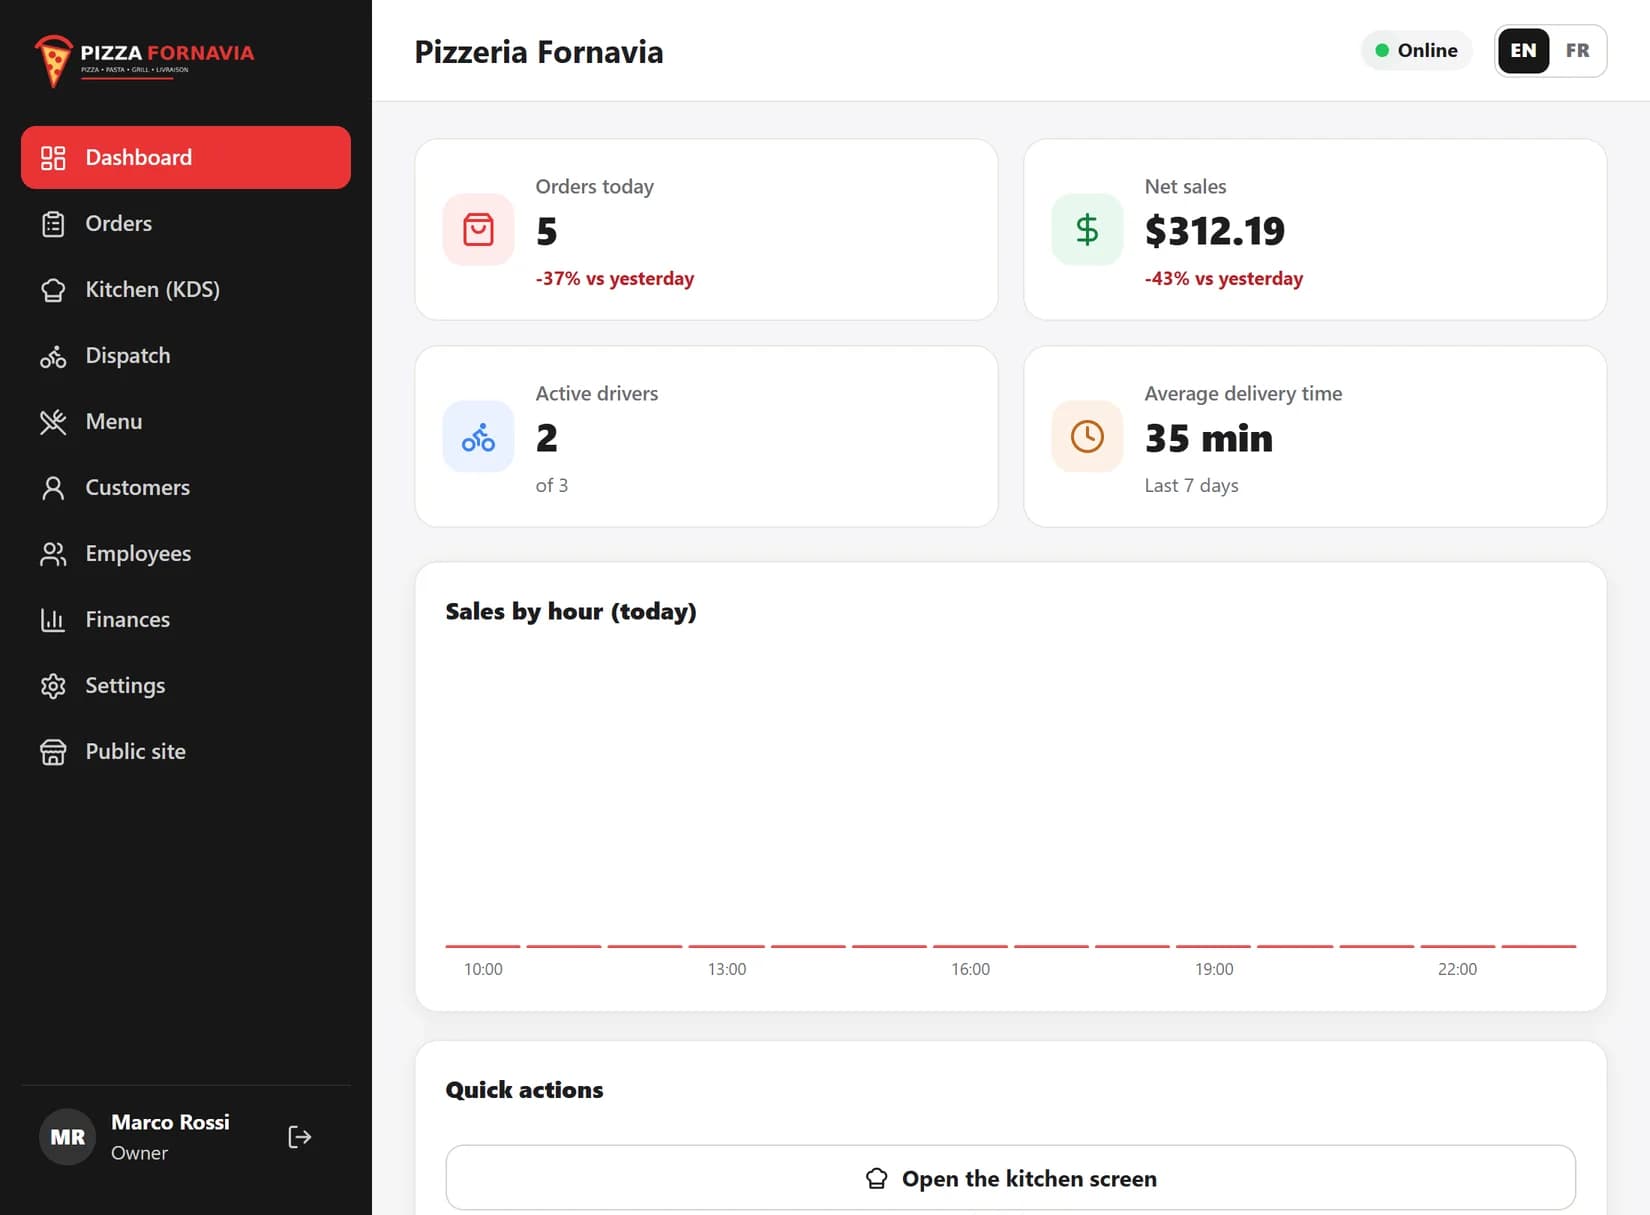
Task: Open the kitchen screen button
Action: (1010, 1178)
